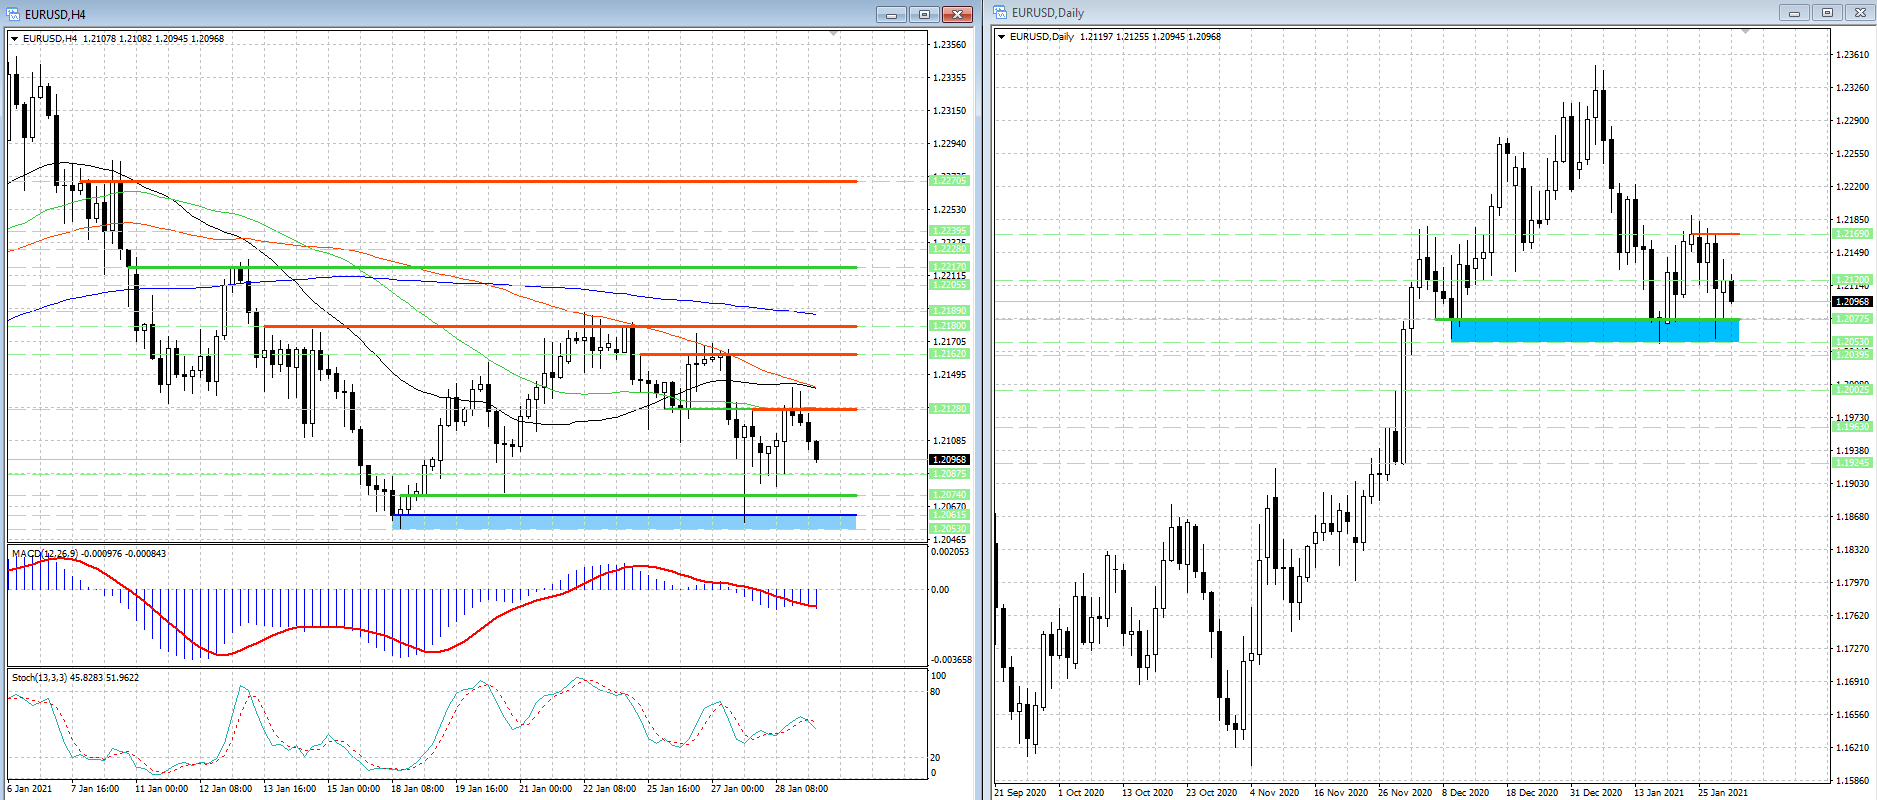
Task: Click the 1.20968 current price tag on H4
Action: [949, 460]
